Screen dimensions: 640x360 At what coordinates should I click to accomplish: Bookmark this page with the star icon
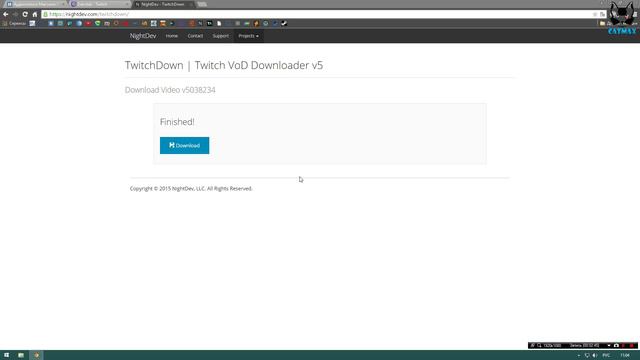point(595,14)
